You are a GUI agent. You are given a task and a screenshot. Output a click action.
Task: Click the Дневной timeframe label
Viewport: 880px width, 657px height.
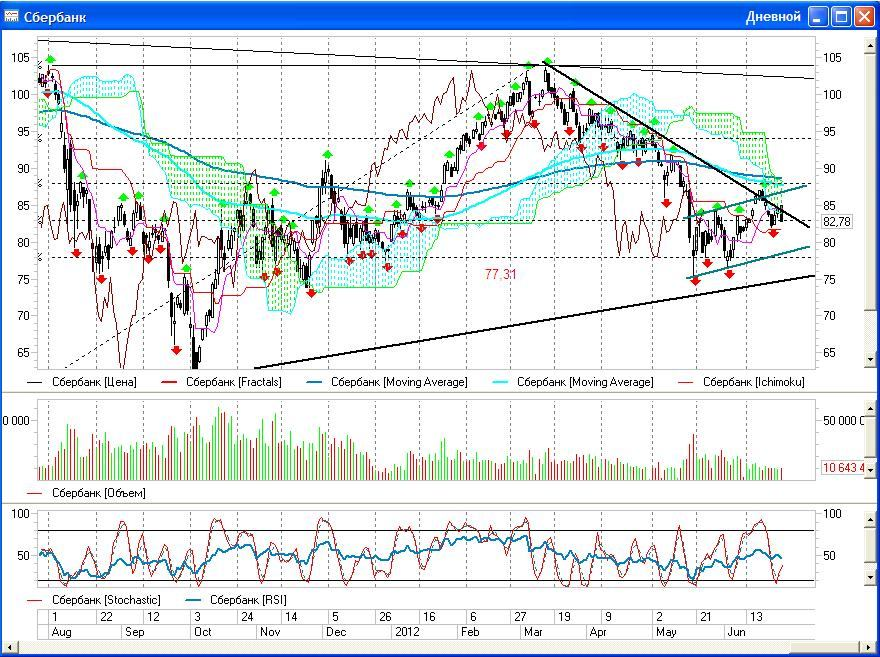coord(773,17)
